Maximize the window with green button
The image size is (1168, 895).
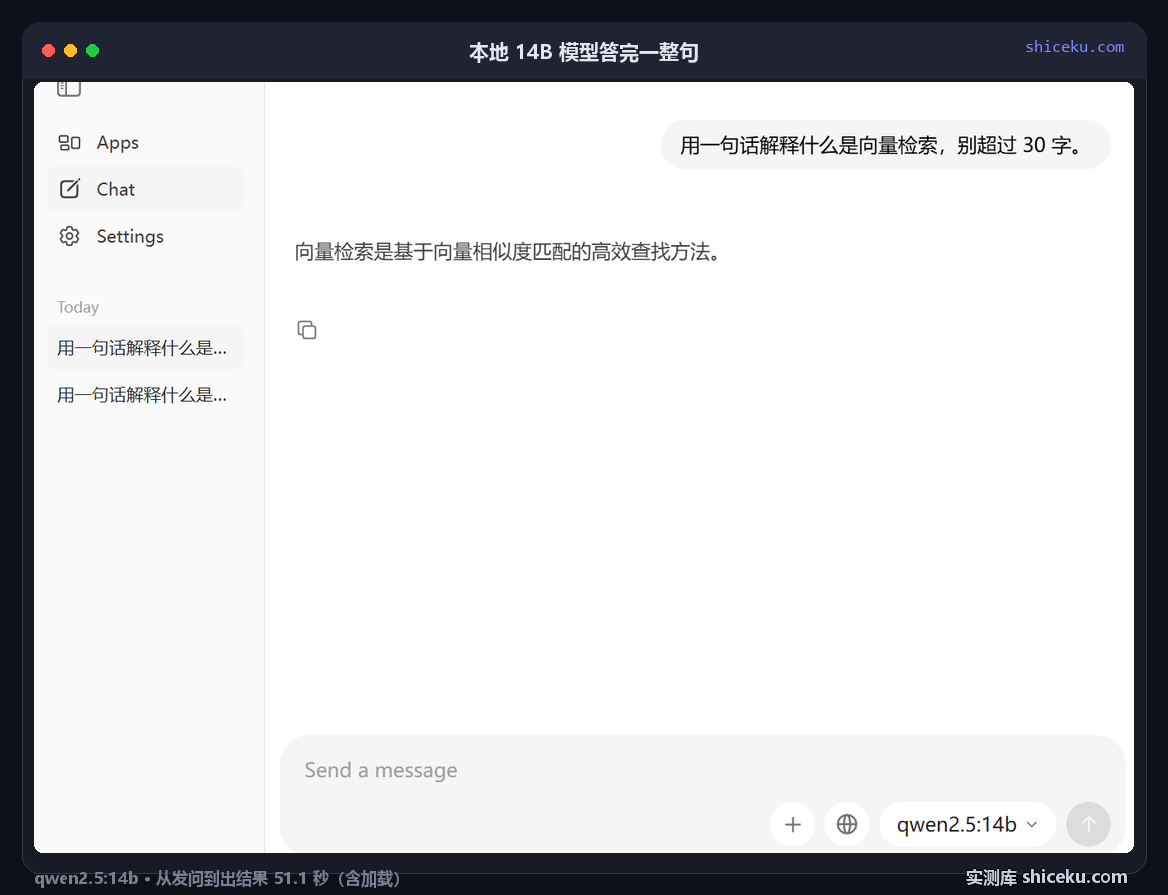[93, 51]
